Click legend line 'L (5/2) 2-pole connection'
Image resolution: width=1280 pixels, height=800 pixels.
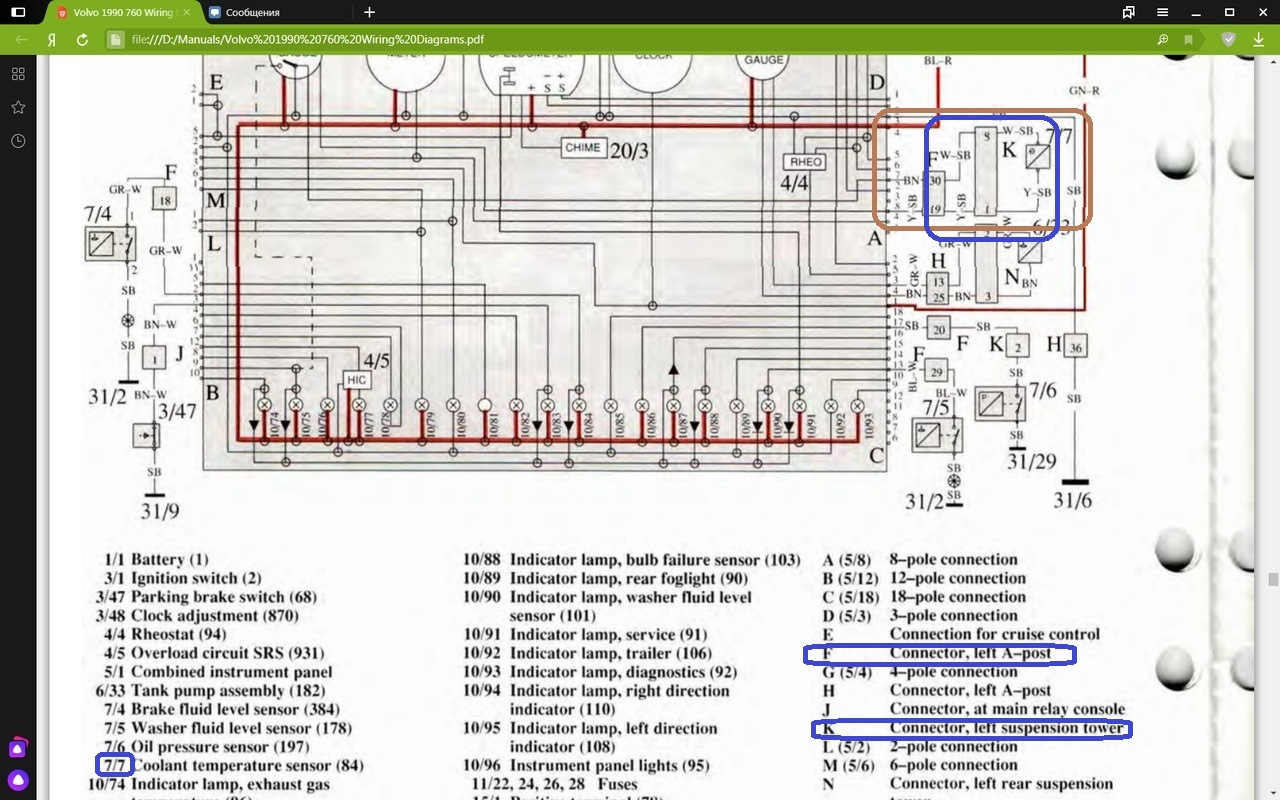[920, 747]
